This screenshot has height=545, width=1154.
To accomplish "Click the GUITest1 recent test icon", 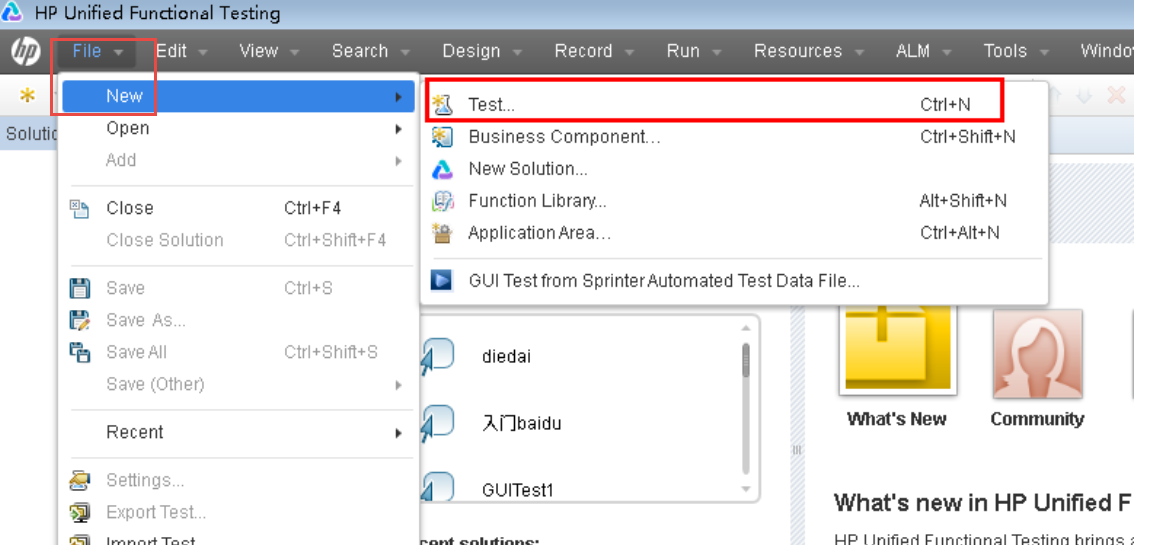I will (437, 487).
